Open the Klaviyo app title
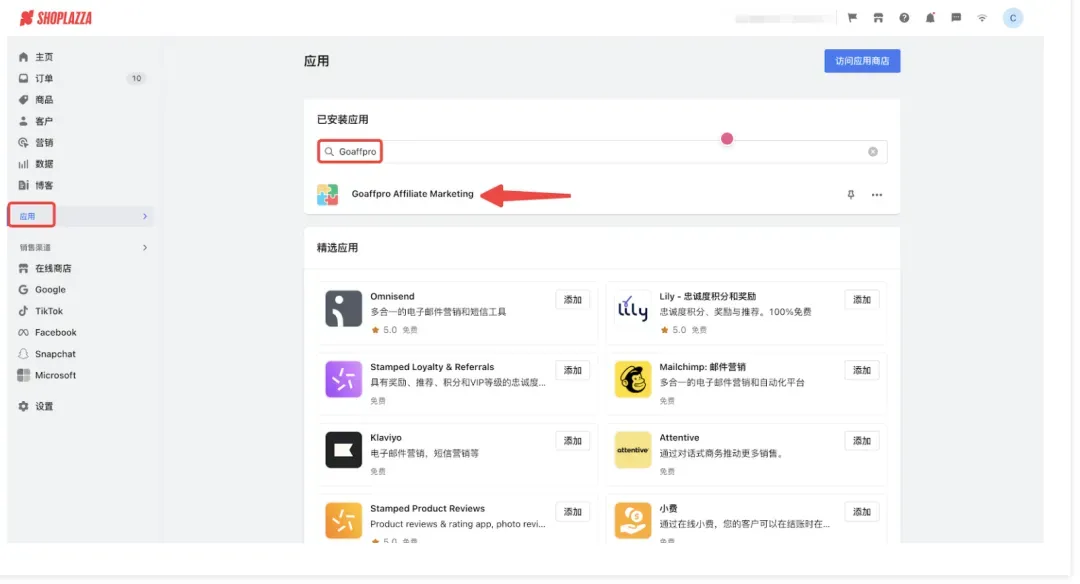Screen dimensions: 1080x584 coord(386,437)
